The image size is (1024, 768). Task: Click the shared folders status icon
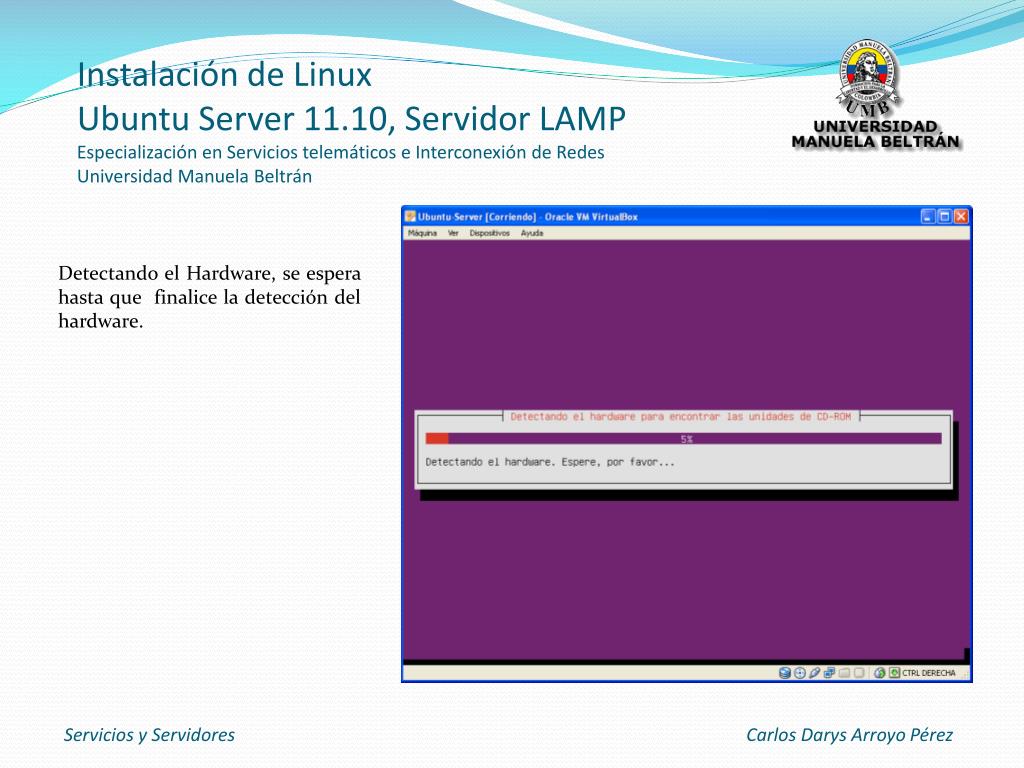[844, 673]
